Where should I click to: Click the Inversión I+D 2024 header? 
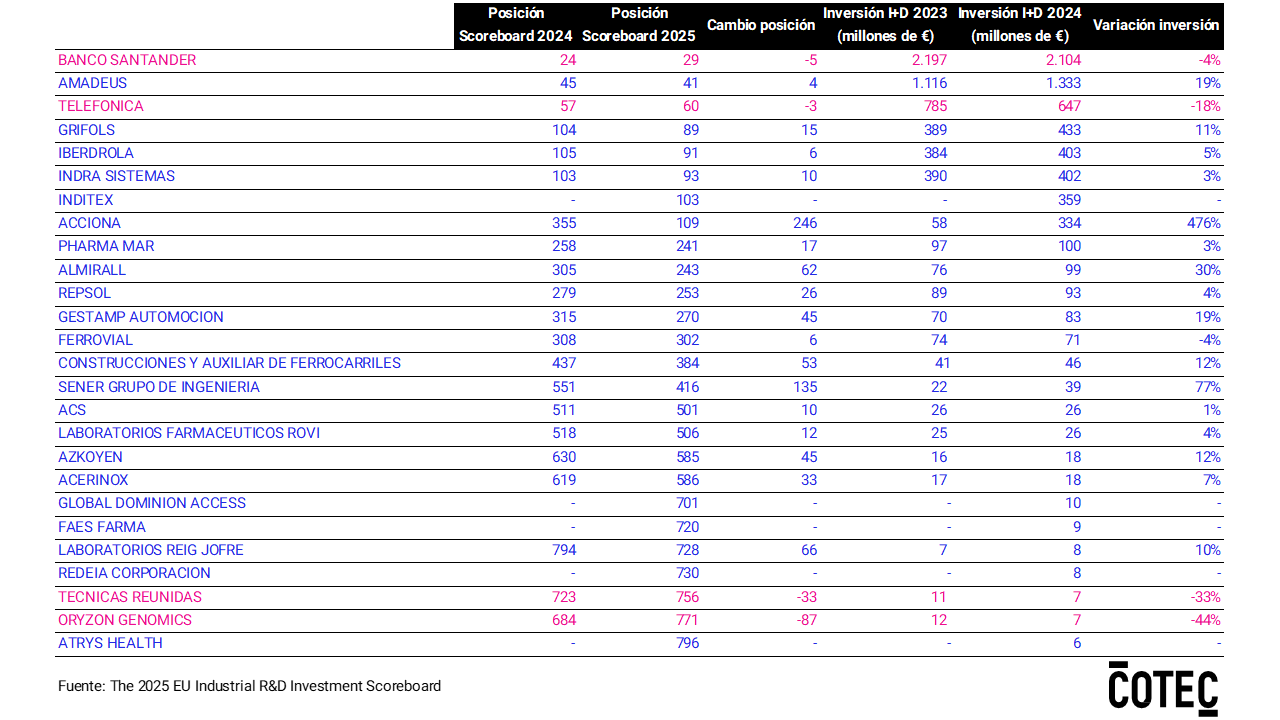(1020, 25)
